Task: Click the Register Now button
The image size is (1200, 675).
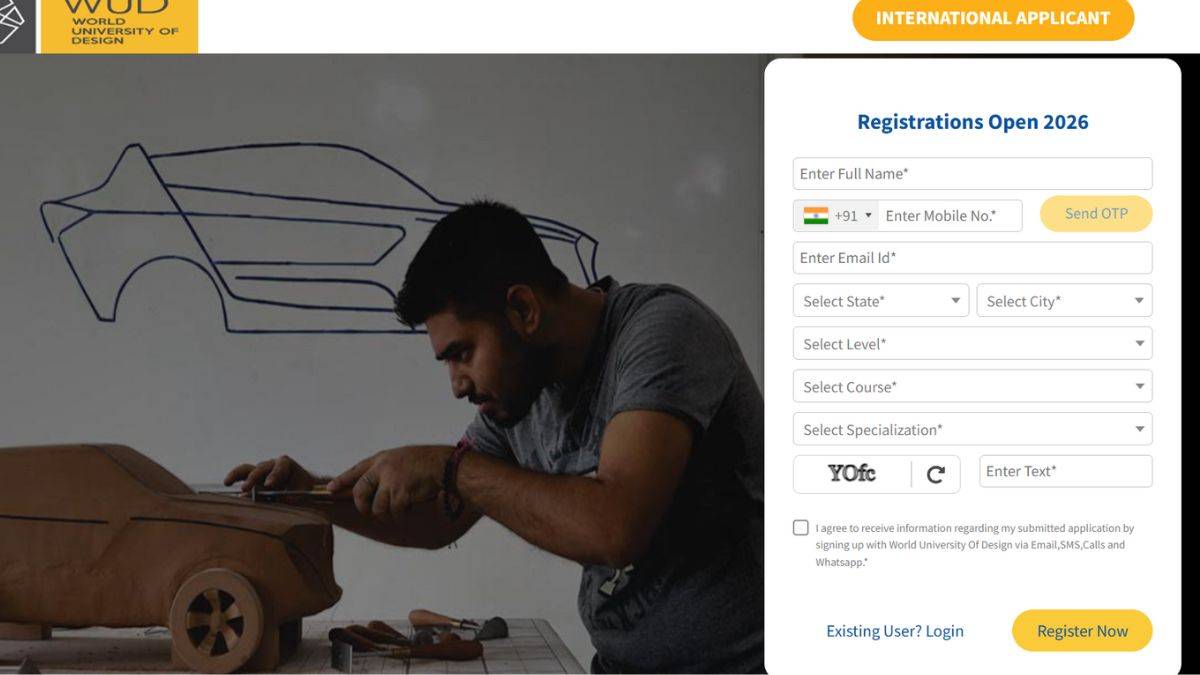Action: [x=1082, y=631]
